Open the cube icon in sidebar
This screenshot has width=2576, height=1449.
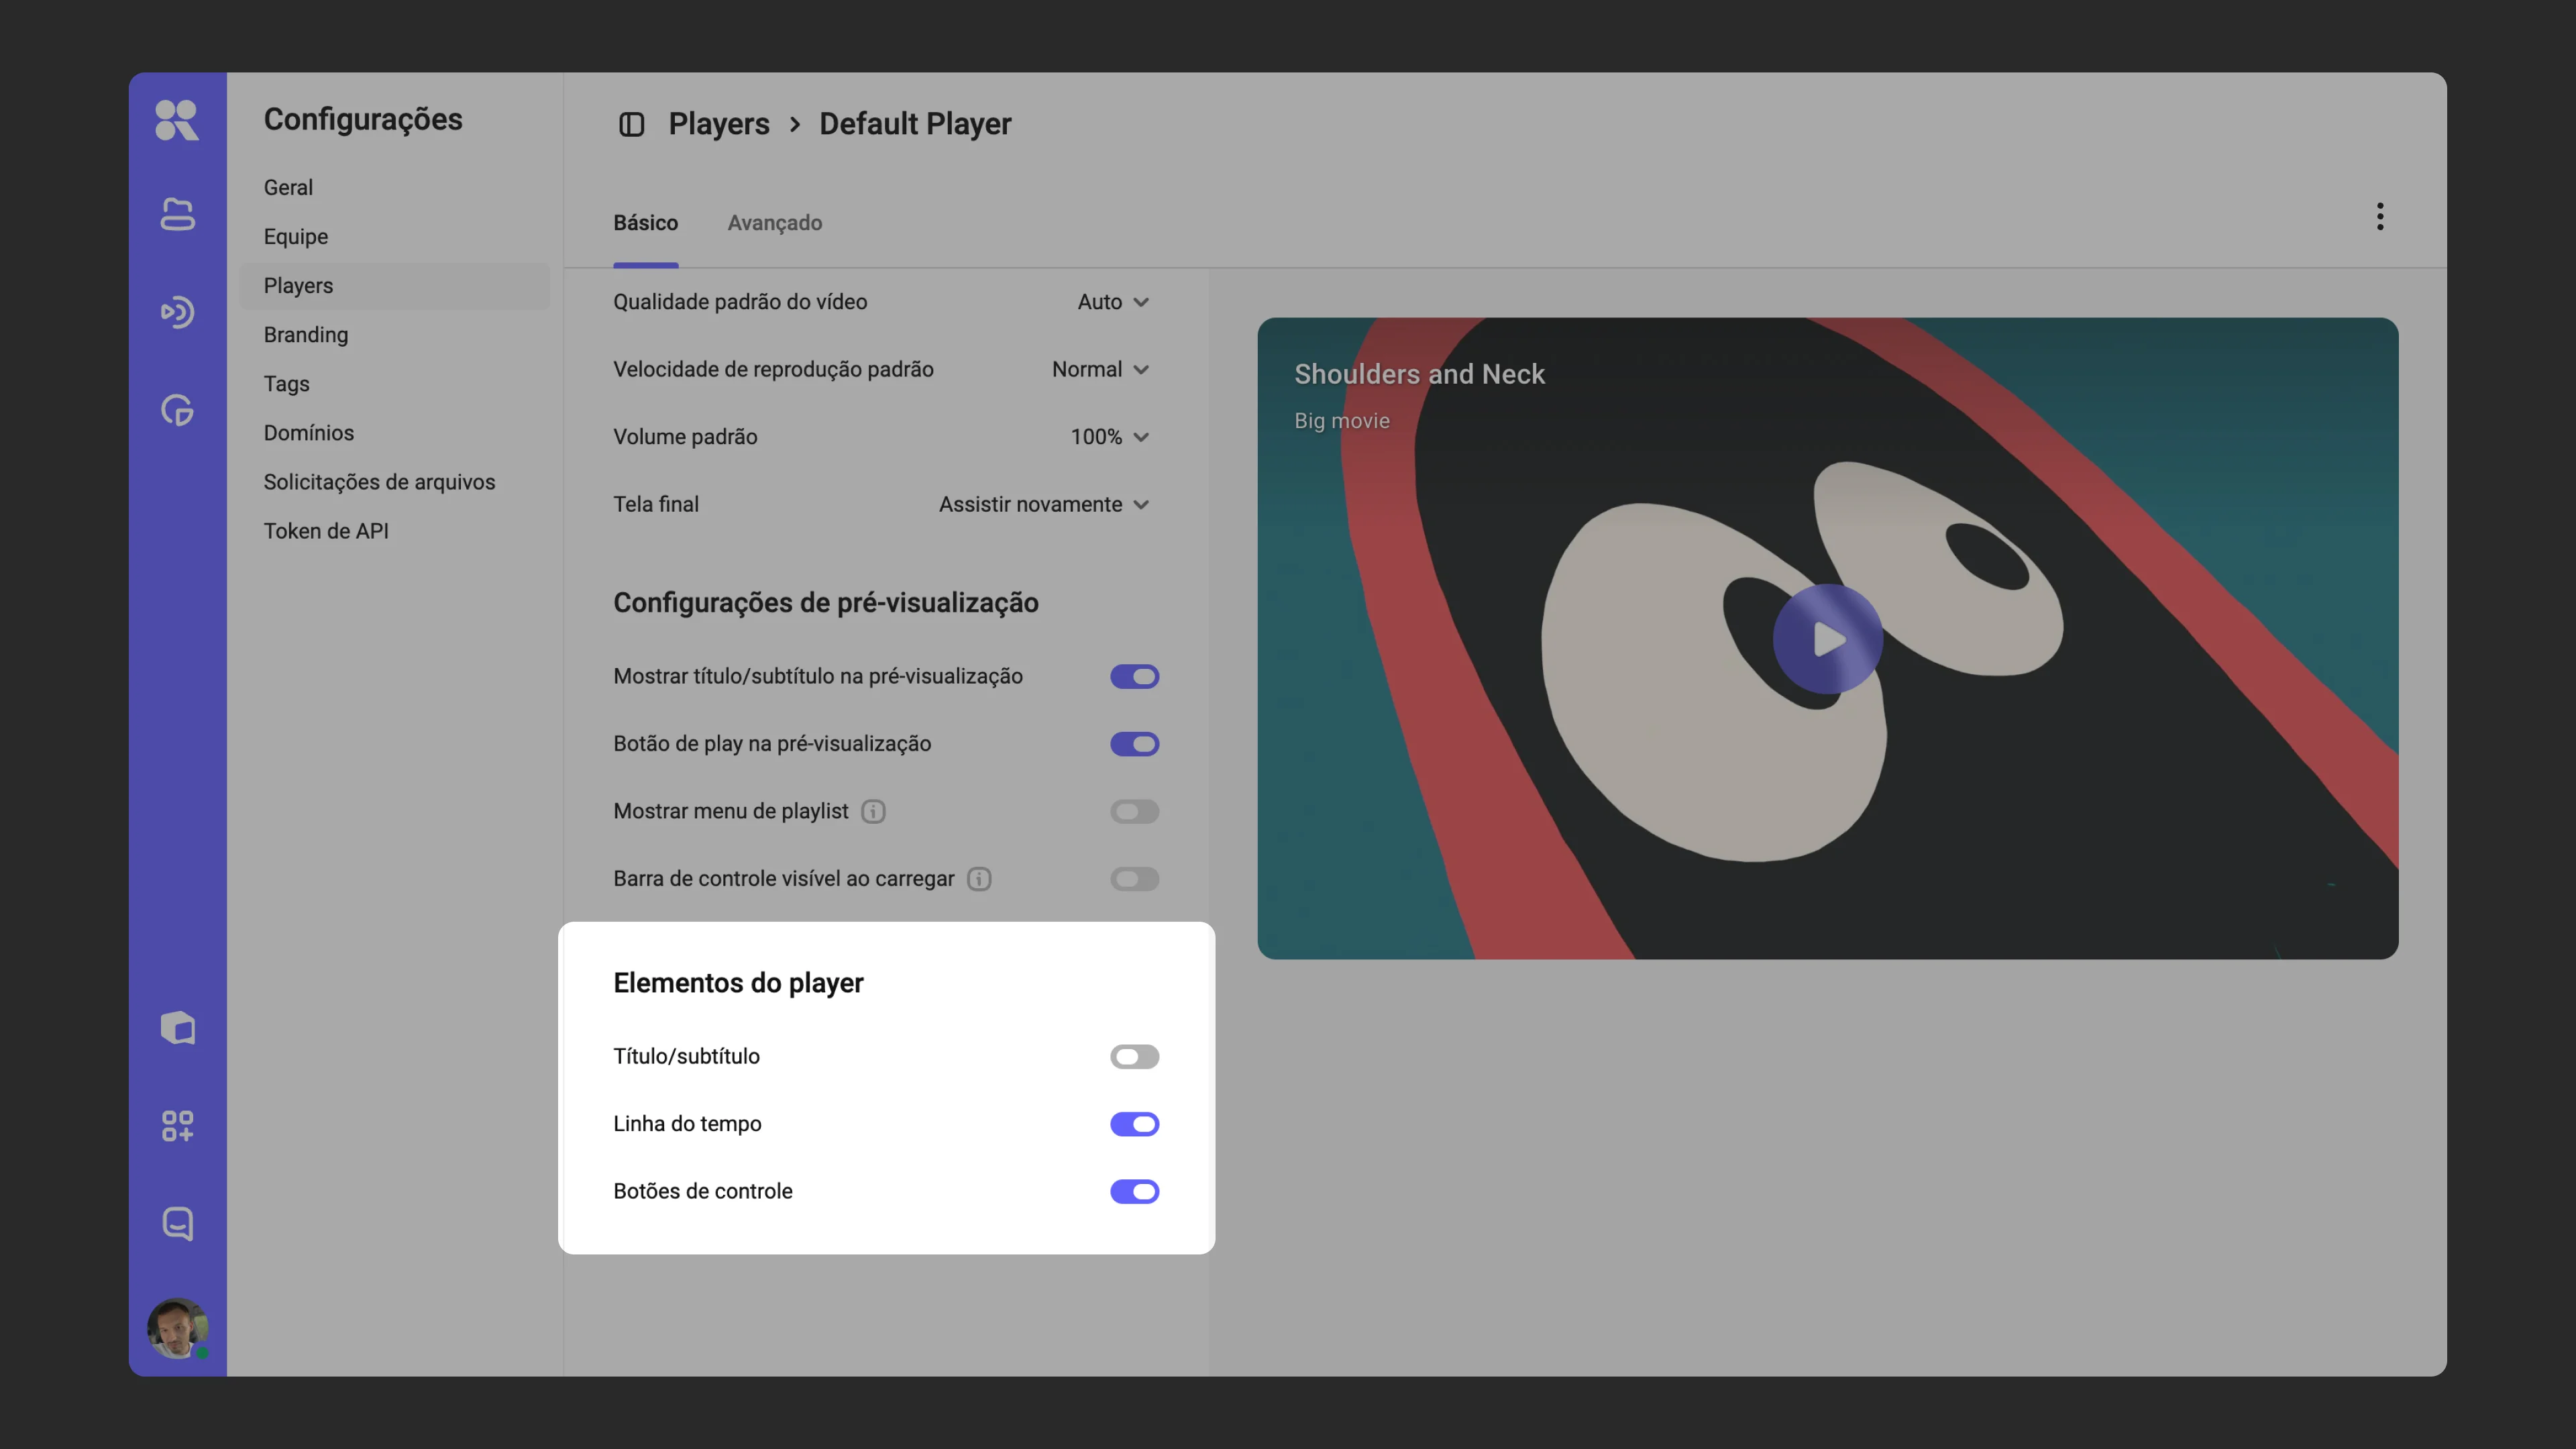pos(177,1028)
